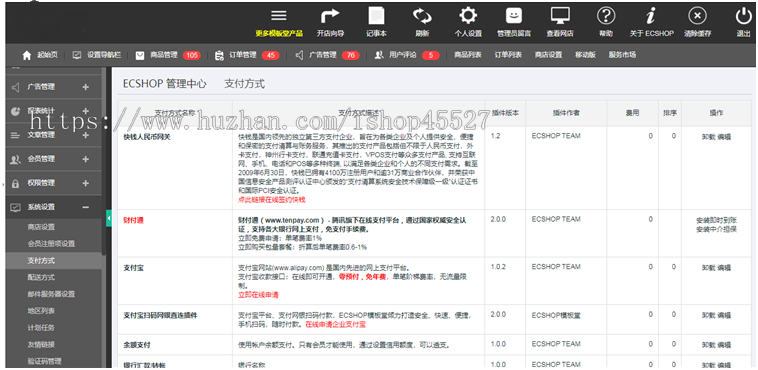Select 计划任务 in sidebar
The height and width of the screenshot is (370, 758).
[x=41, y=328]
